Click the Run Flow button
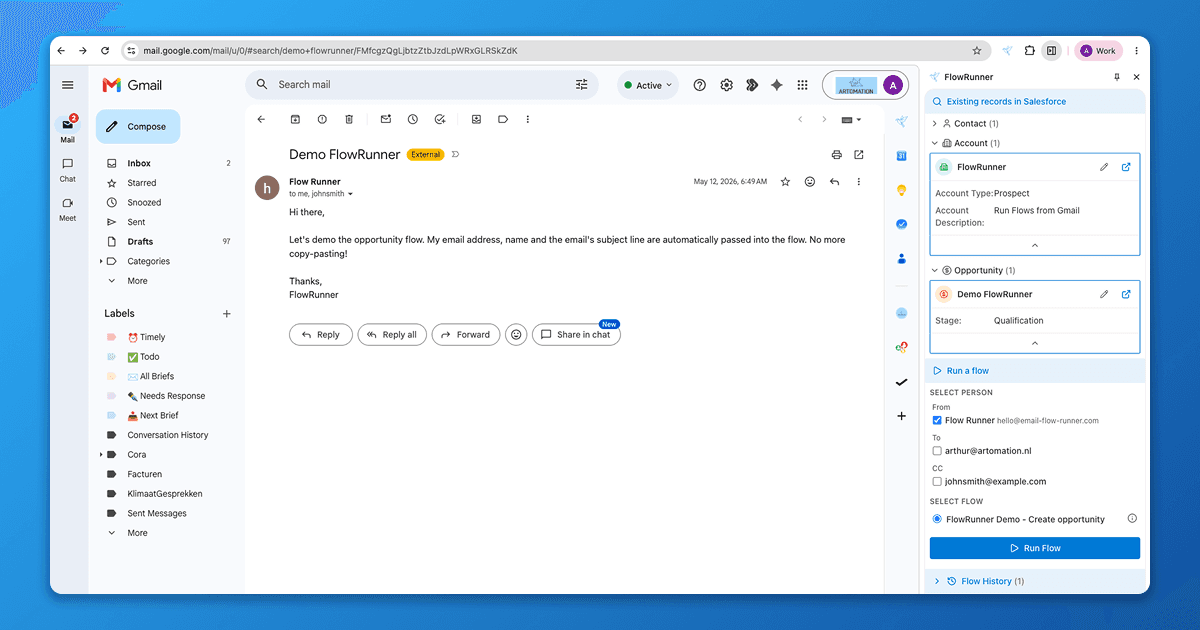This screenshot has height=630, width=1200. coord(1034,548)
